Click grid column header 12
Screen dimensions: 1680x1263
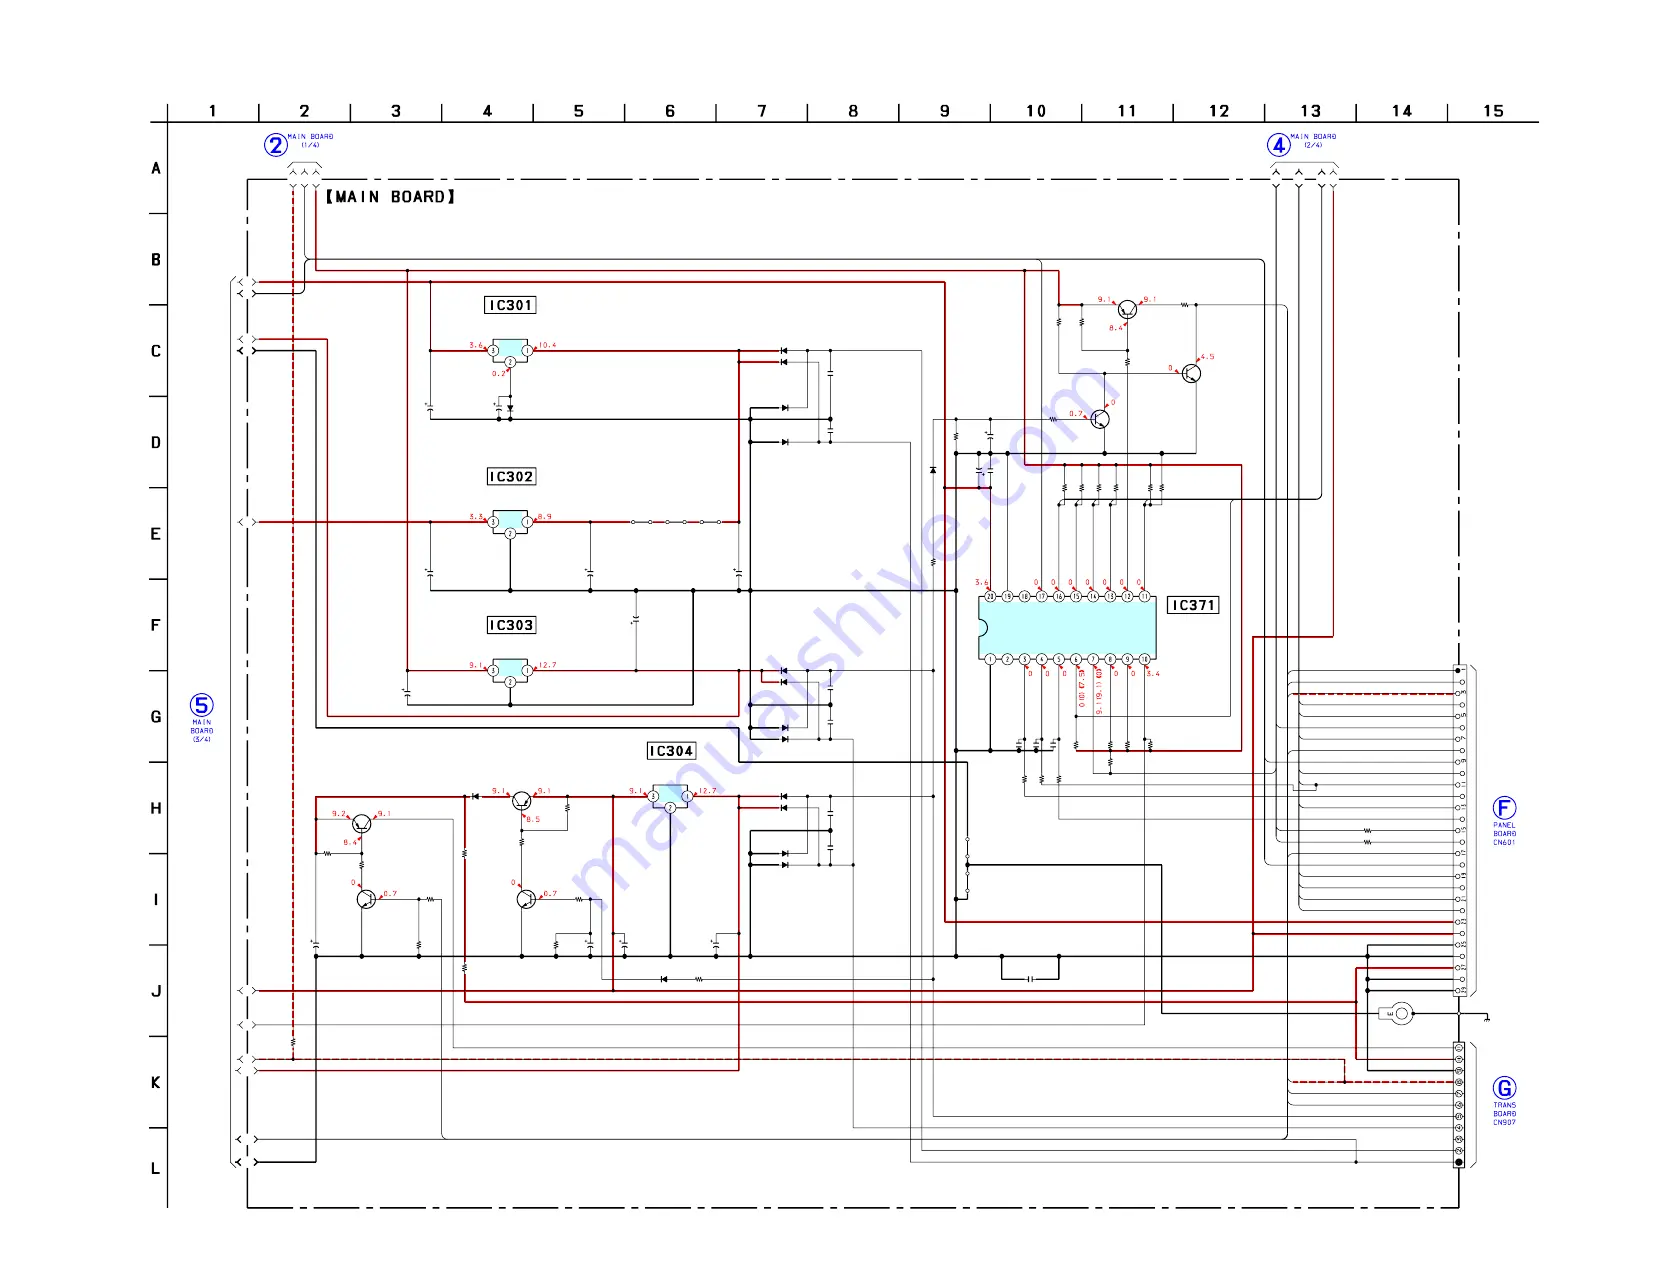point(1219,111)
